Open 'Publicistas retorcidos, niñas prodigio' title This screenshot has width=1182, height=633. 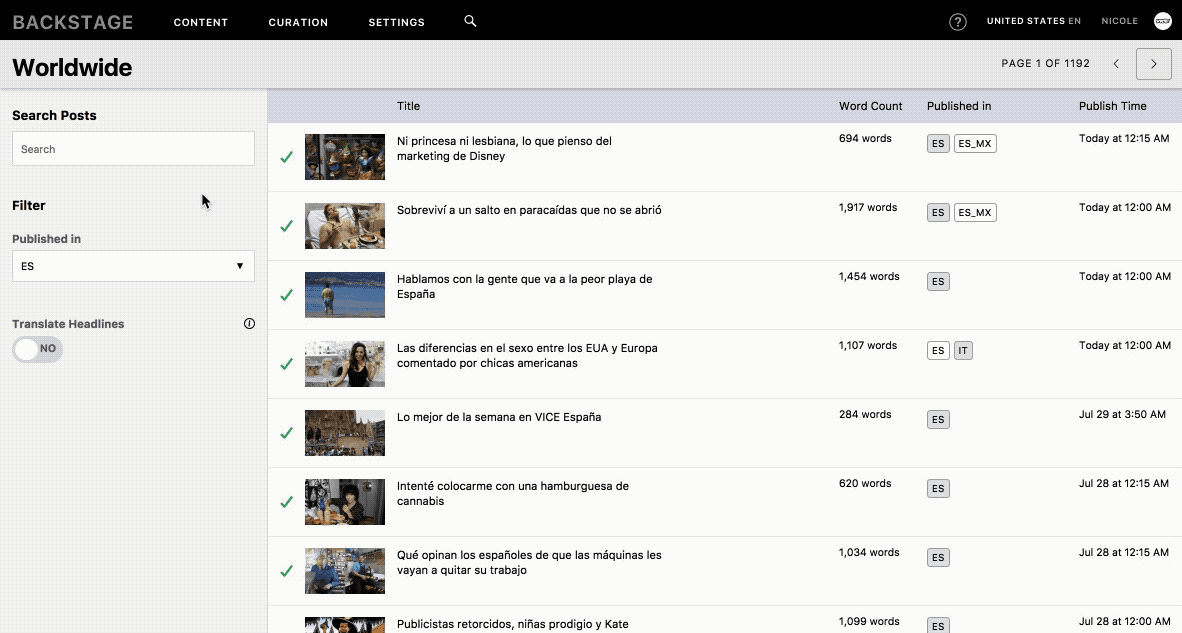[513, 624]
